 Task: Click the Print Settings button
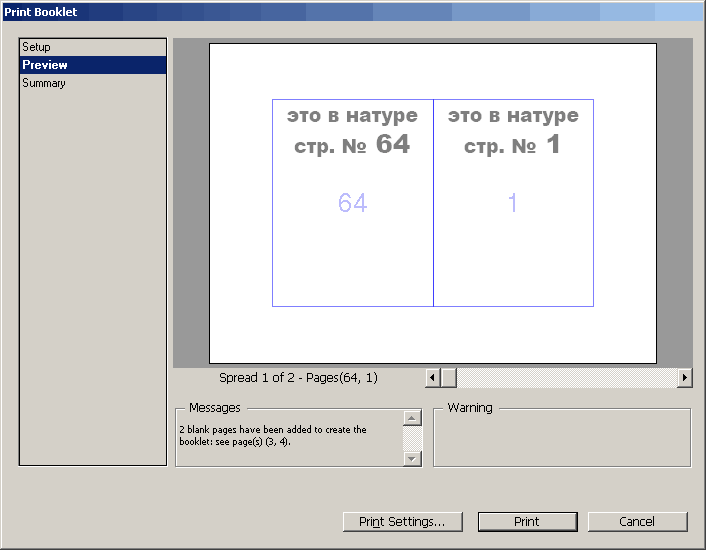click(403, 522)
